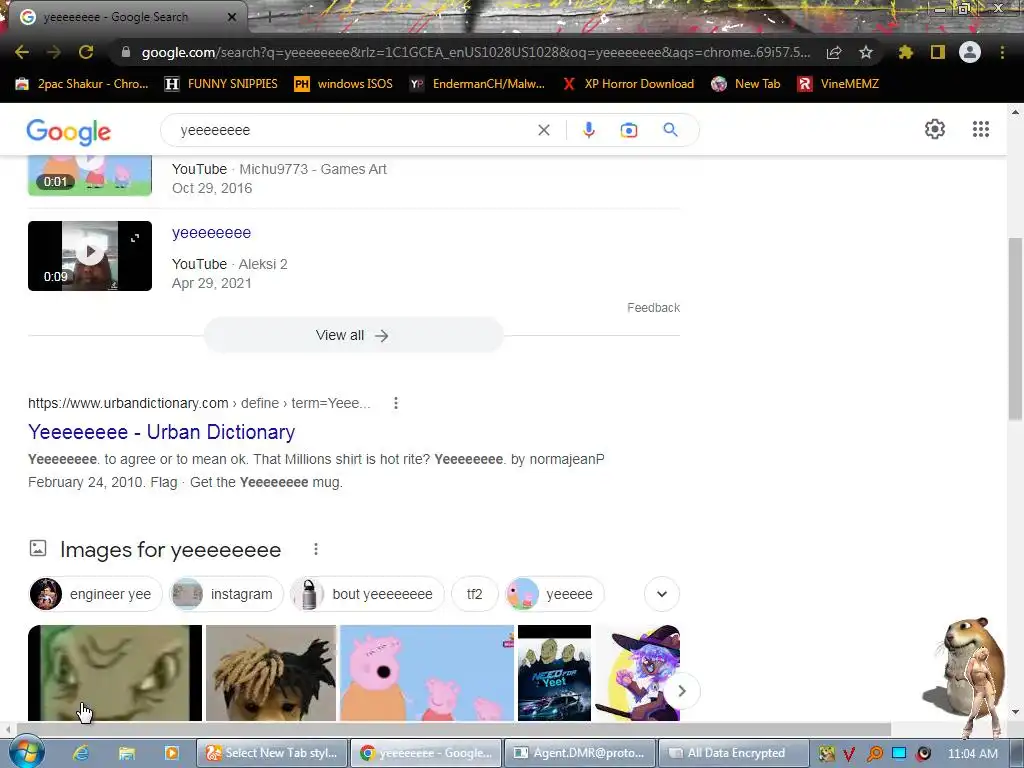This screenshot has height=768, width=1024.
Task: Click the address bar URL
Action: point(475,52)
